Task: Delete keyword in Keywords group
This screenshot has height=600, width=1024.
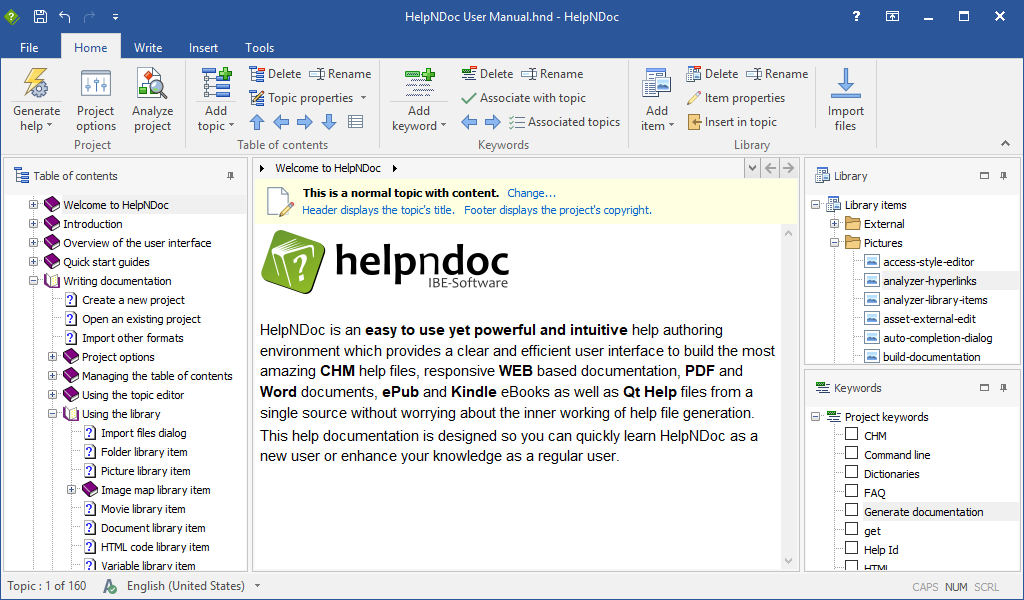Action: pos(487,74)
